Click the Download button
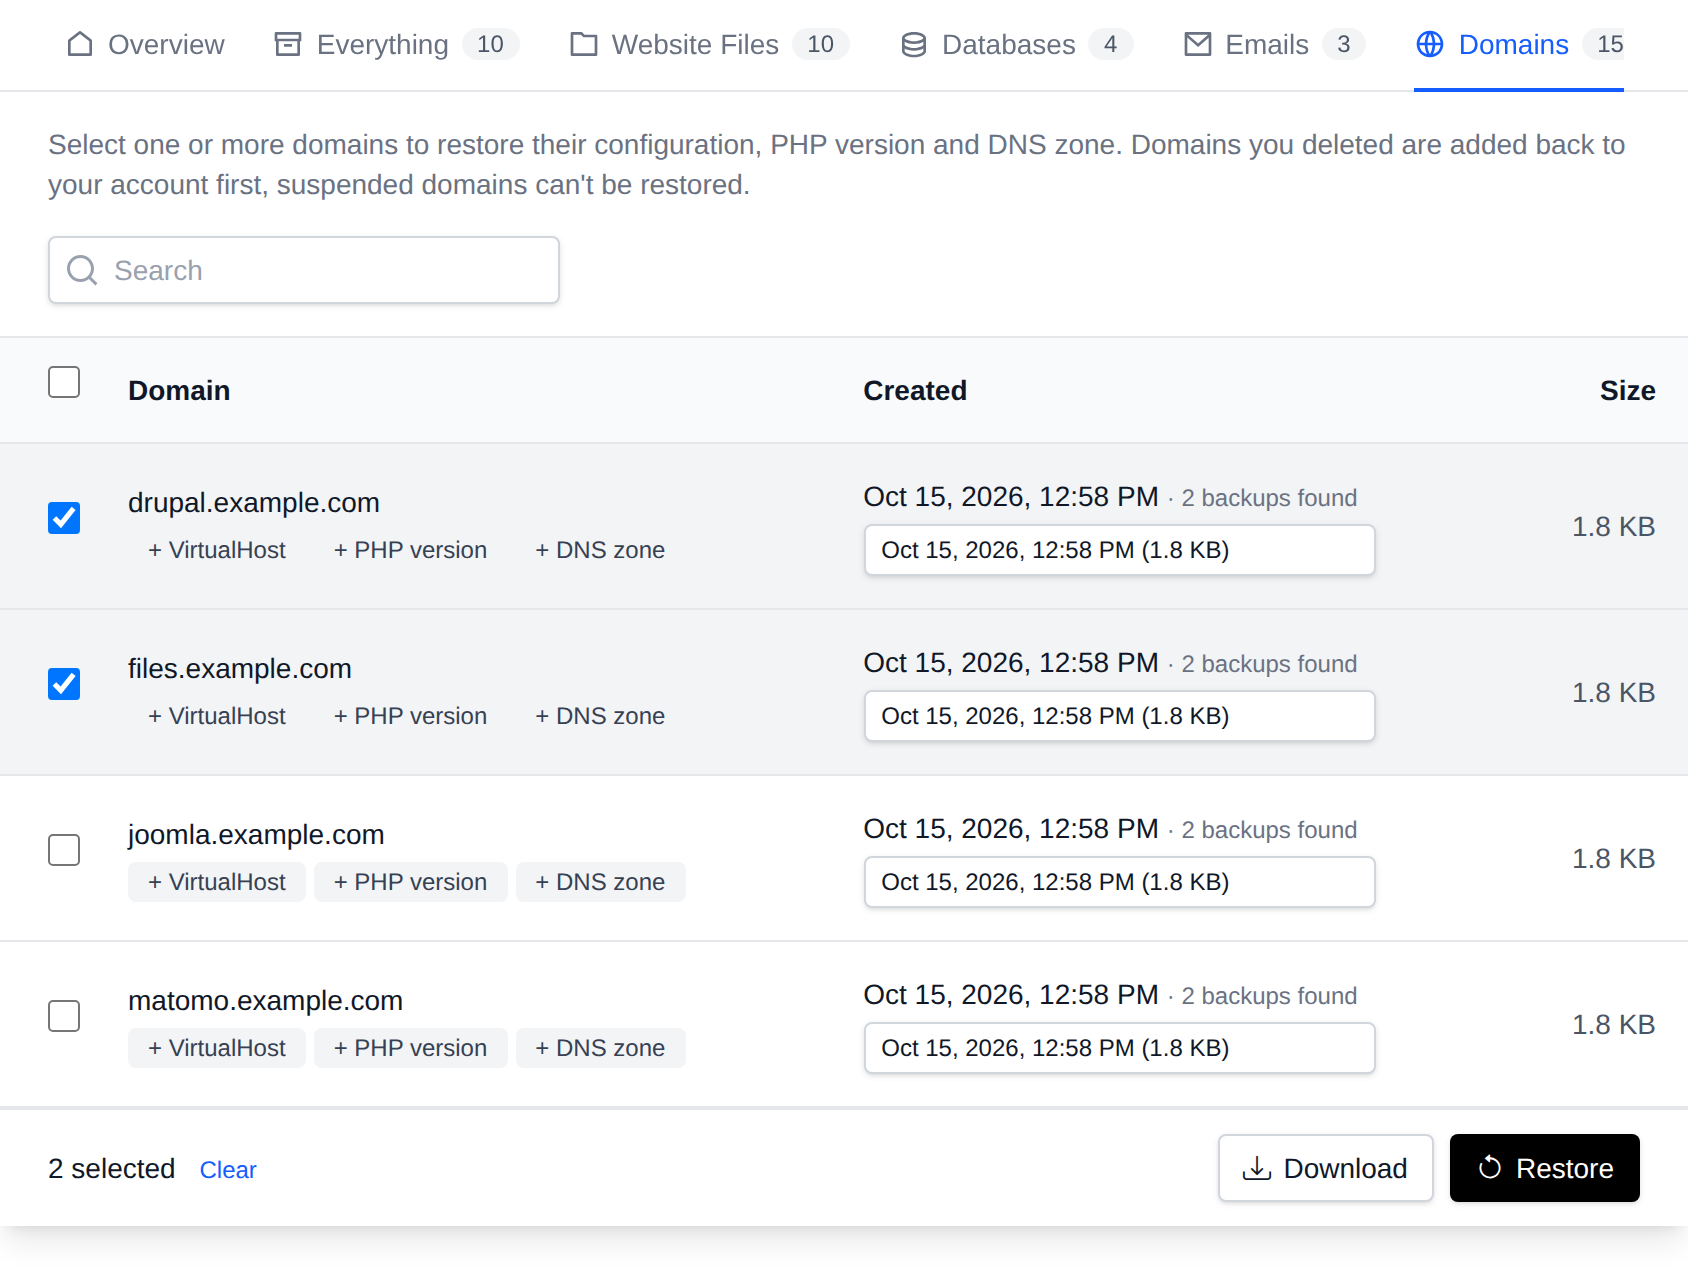Viewport: 1688px width, 1266px height. click(x=1326, y=1168)
